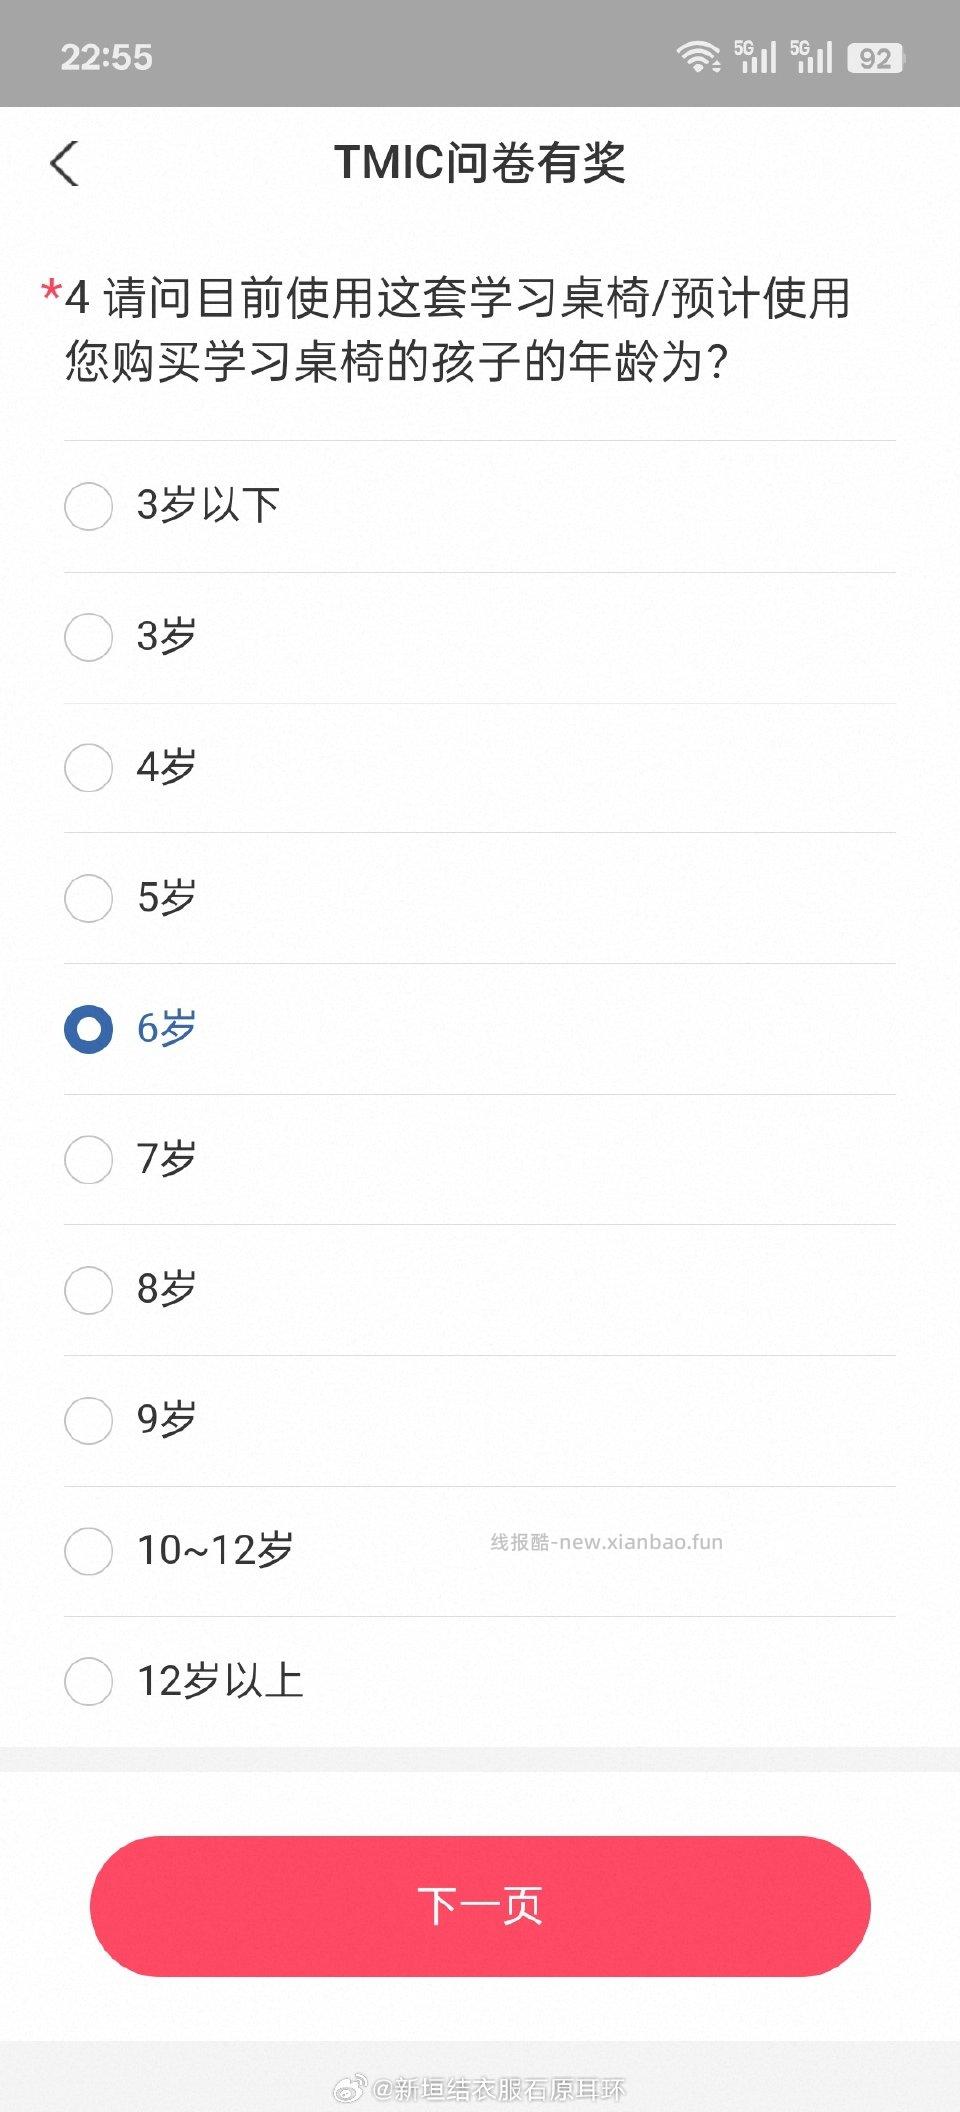The image size is (960, 2112).
Task: Tap the first 5G signal icon
Action: point(755,57)
